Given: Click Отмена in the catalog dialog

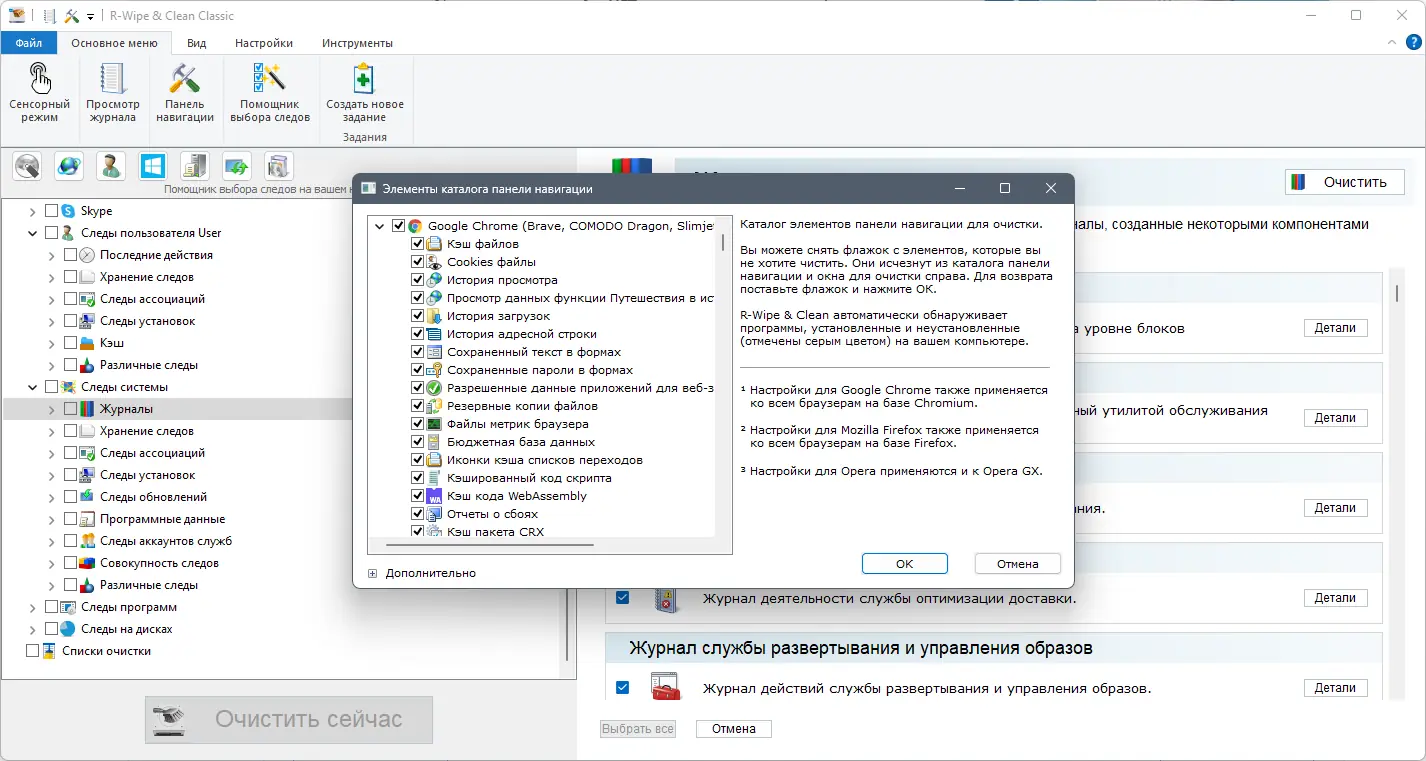Looking at the screenshot, I should coord(1018,563).
